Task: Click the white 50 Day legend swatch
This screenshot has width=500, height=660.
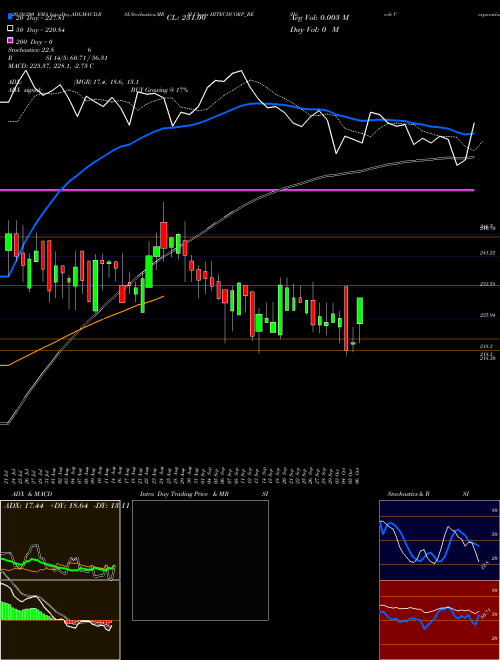Action: coord(10,29)
